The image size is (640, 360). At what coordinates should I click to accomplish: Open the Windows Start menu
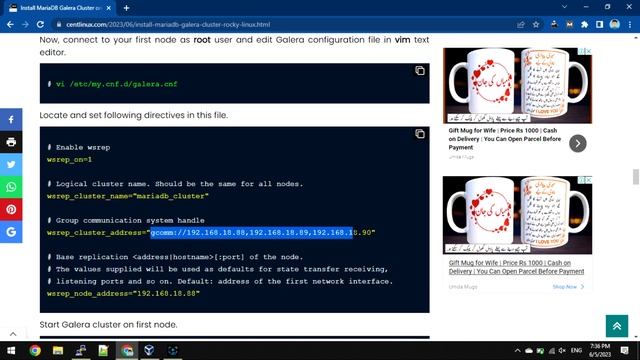pyautogui.click(x=11, y=351)
